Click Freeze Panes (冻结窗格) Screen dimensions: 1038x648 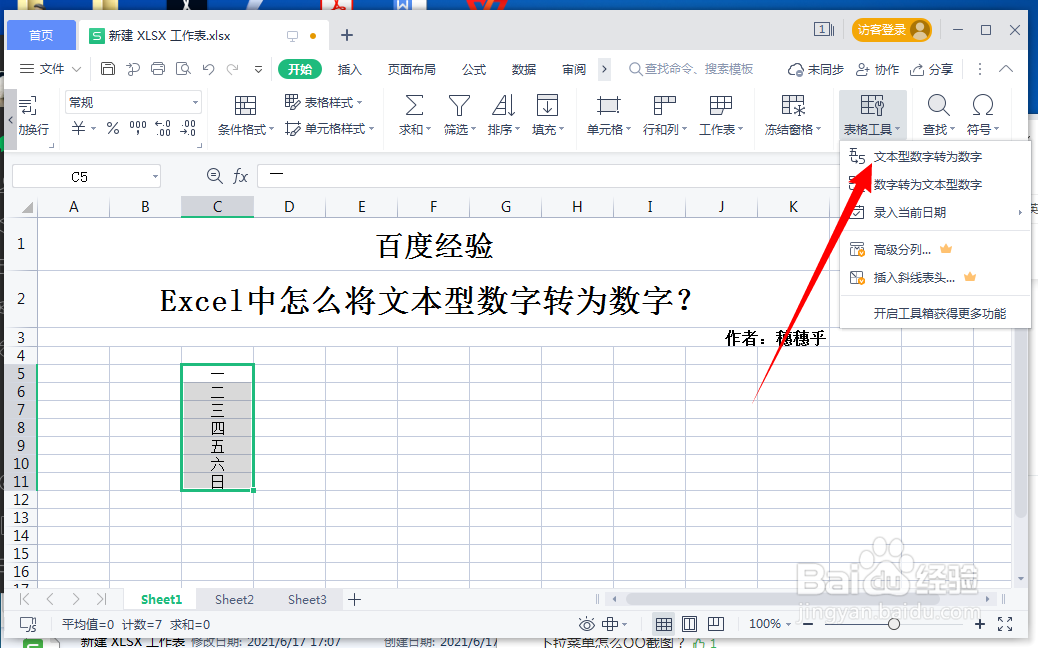pos(792,115)
